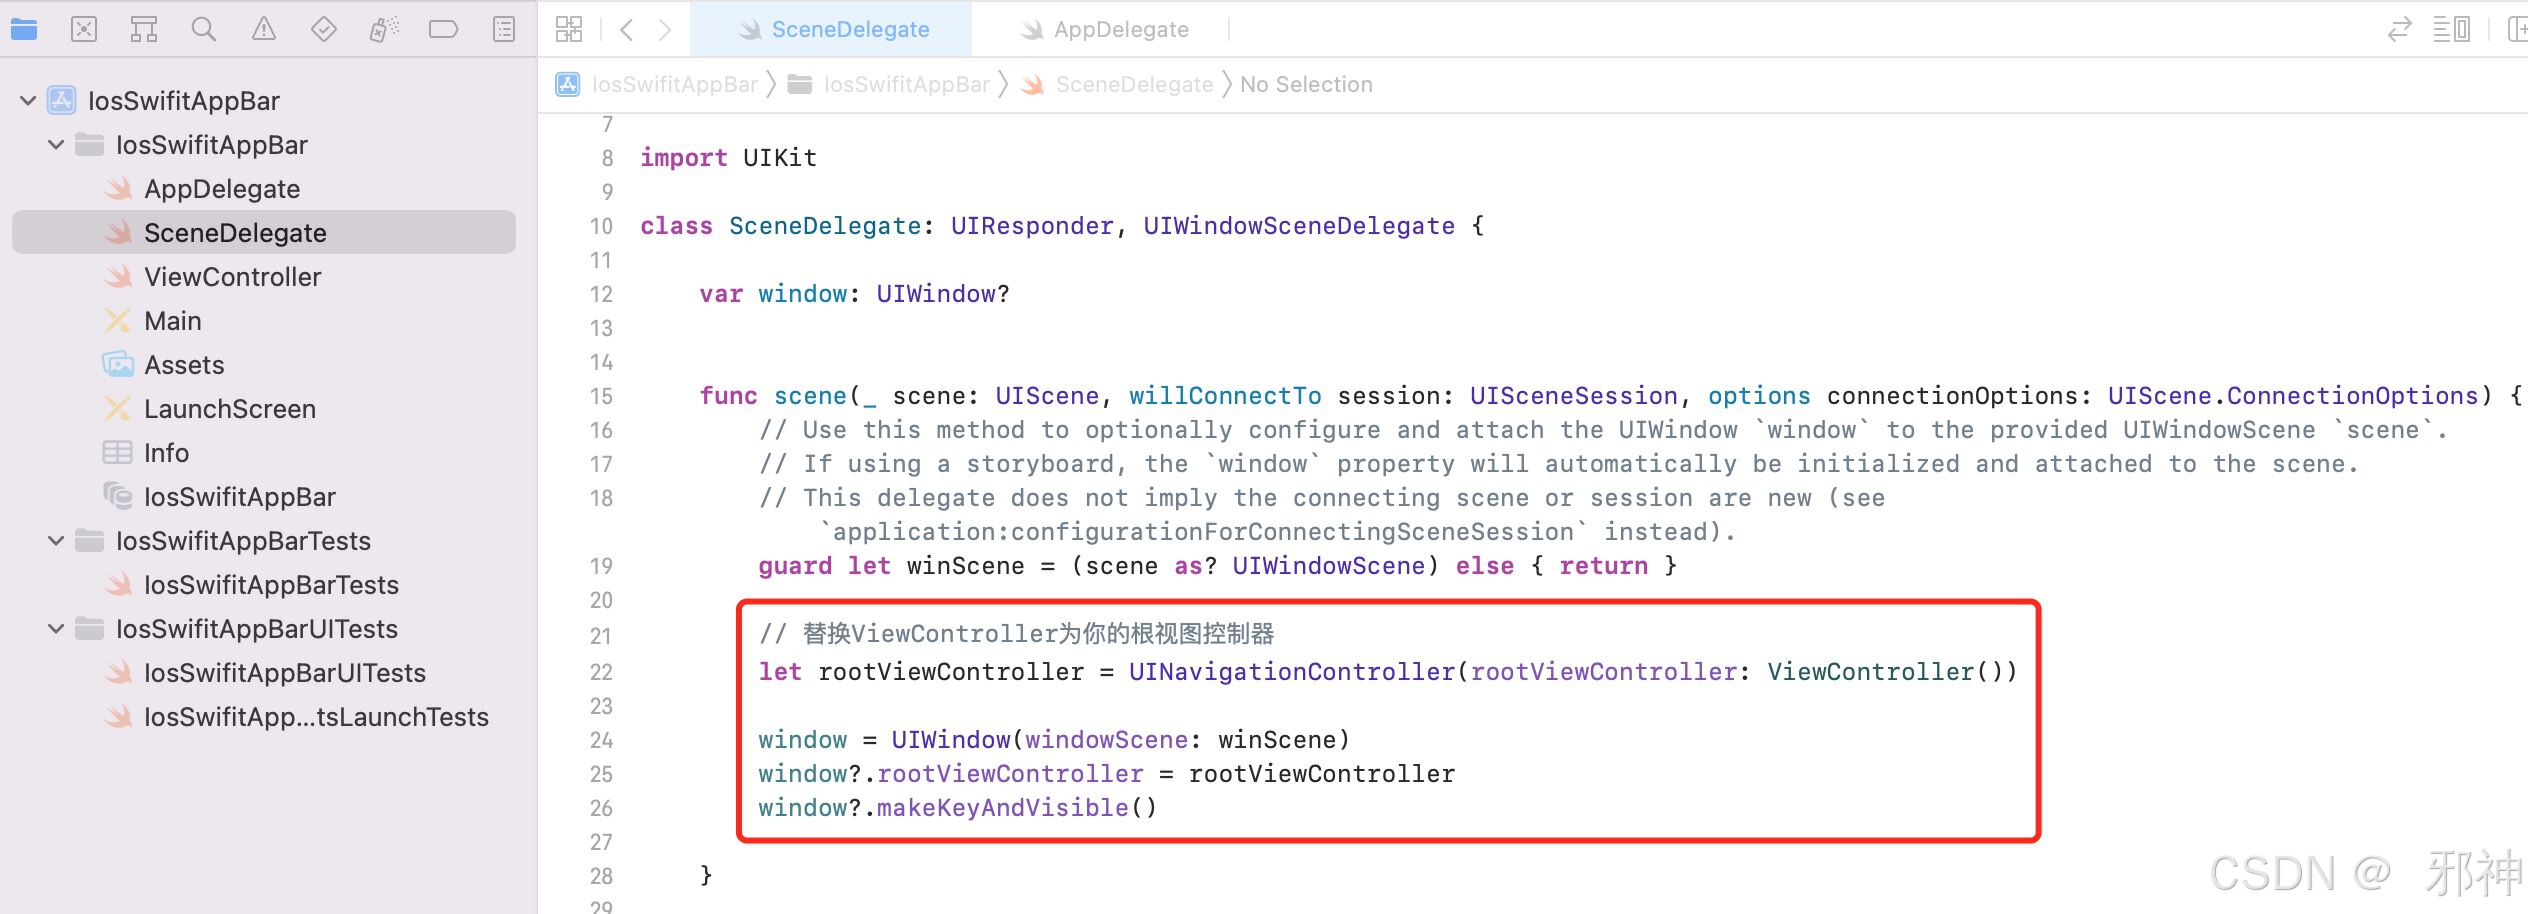This screenshot has width=2528, height=914.
Task: Show the Breakpoint navigator
Action: coord(443,29)
